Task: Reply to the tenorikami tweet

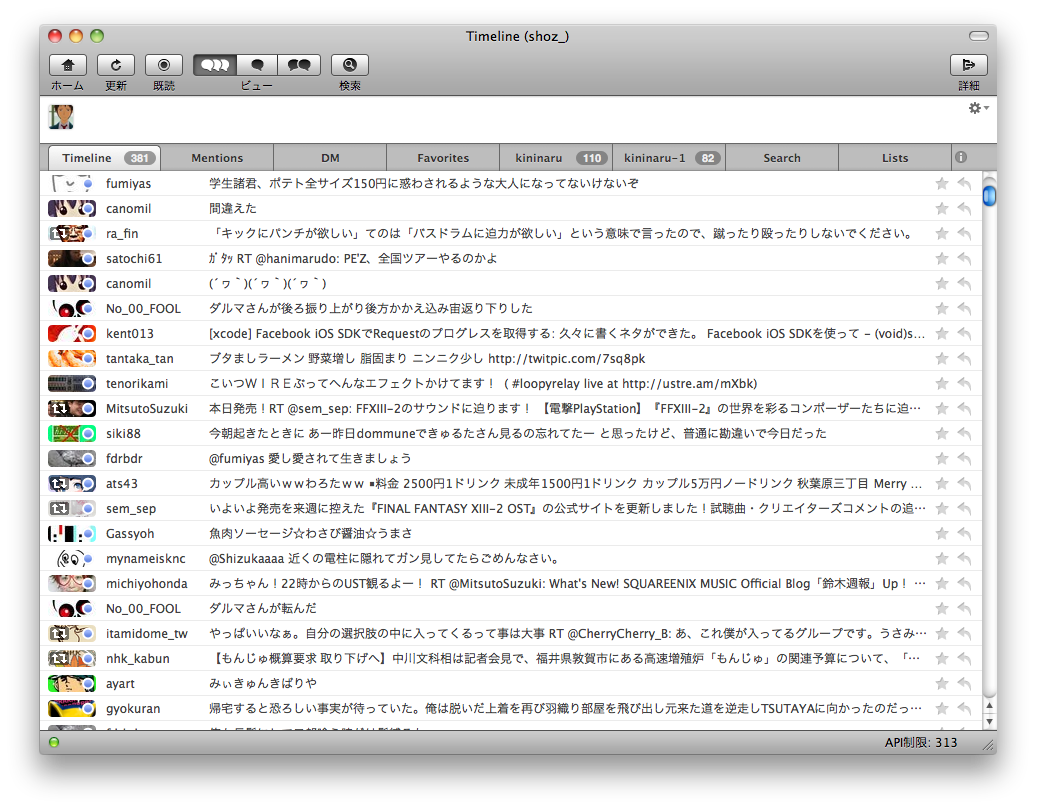Action: click(965, 384)
